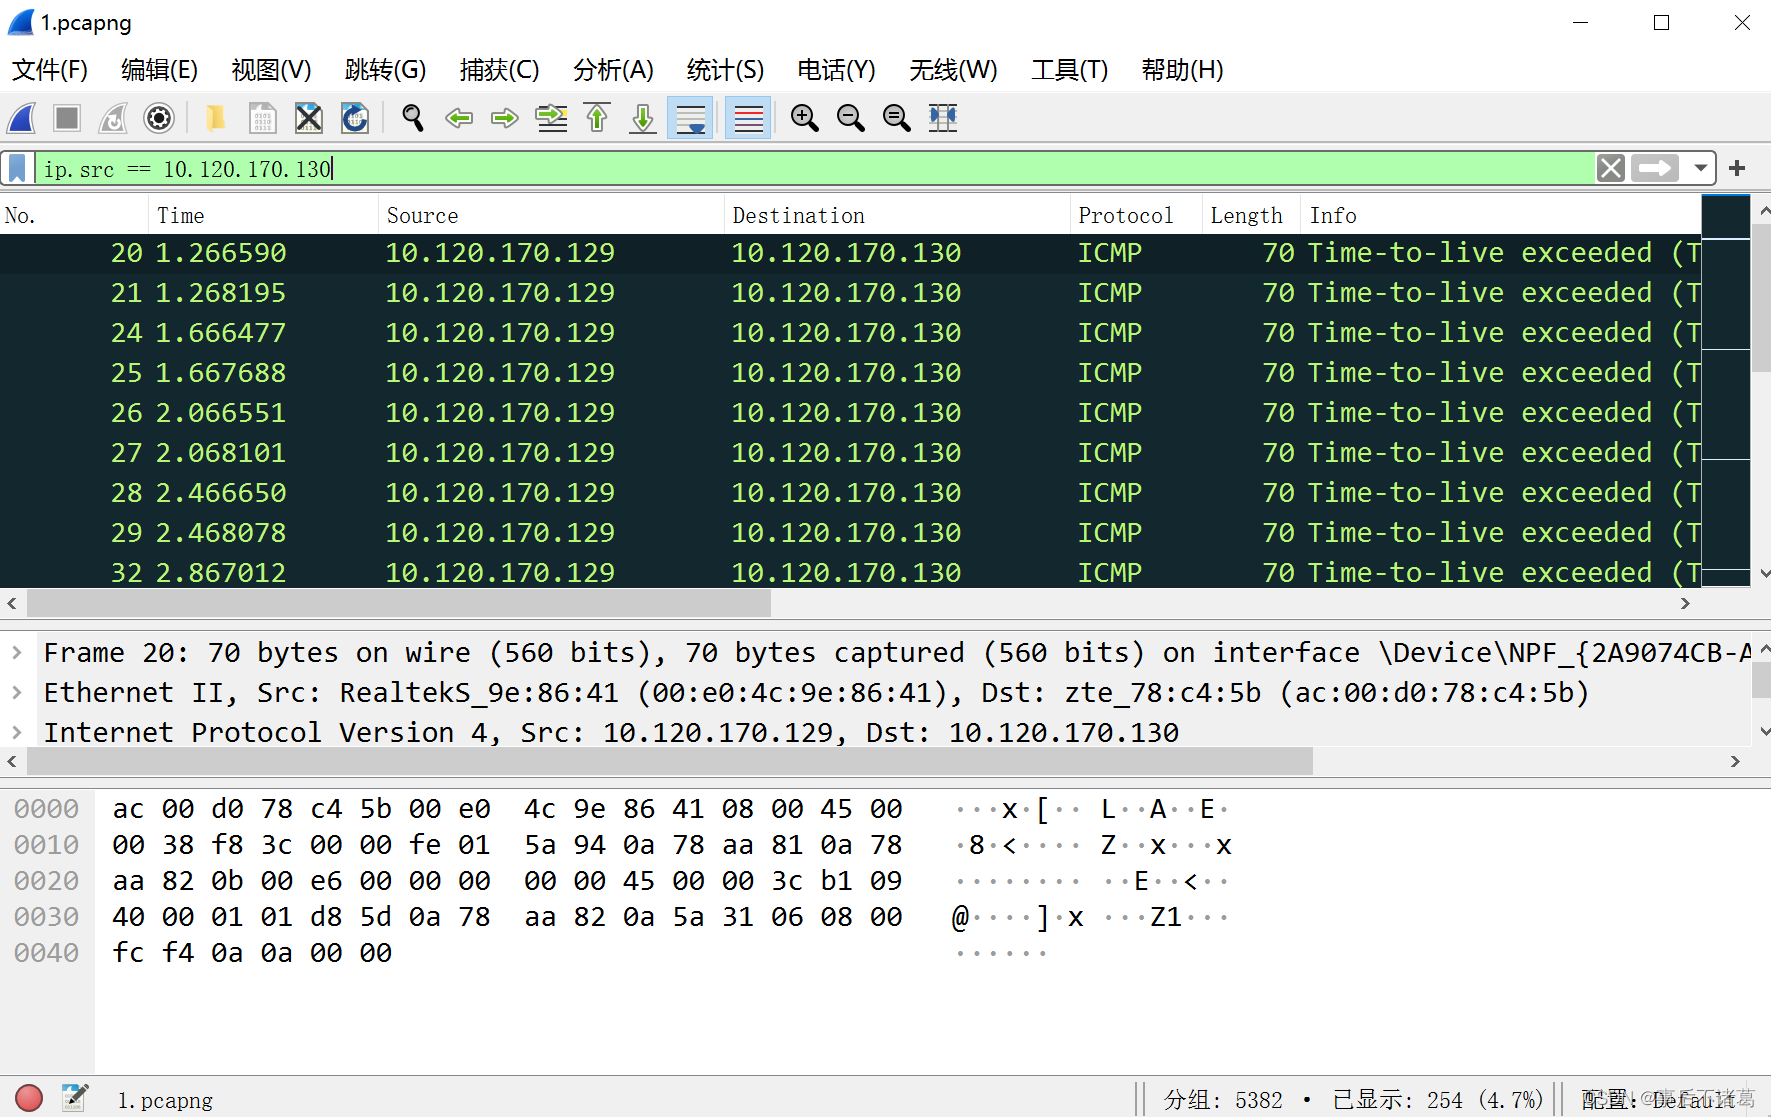Sort by the Length column header
Image resolution: width=1771 pixels, height=1117 pixels.
1251,215
